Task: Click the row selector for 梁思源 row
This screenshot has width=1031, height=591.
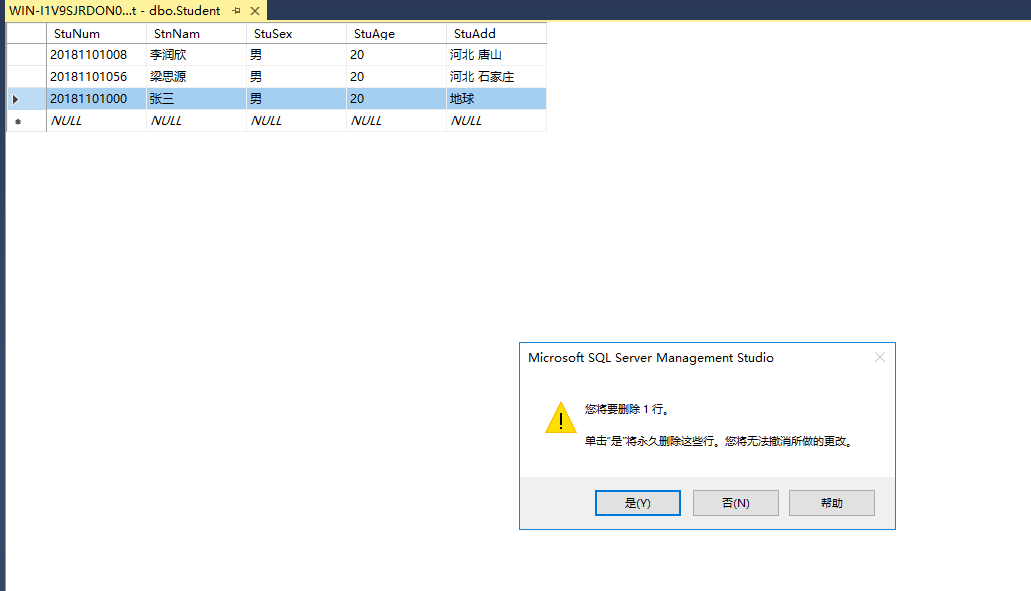Action: tap(26, 76)
